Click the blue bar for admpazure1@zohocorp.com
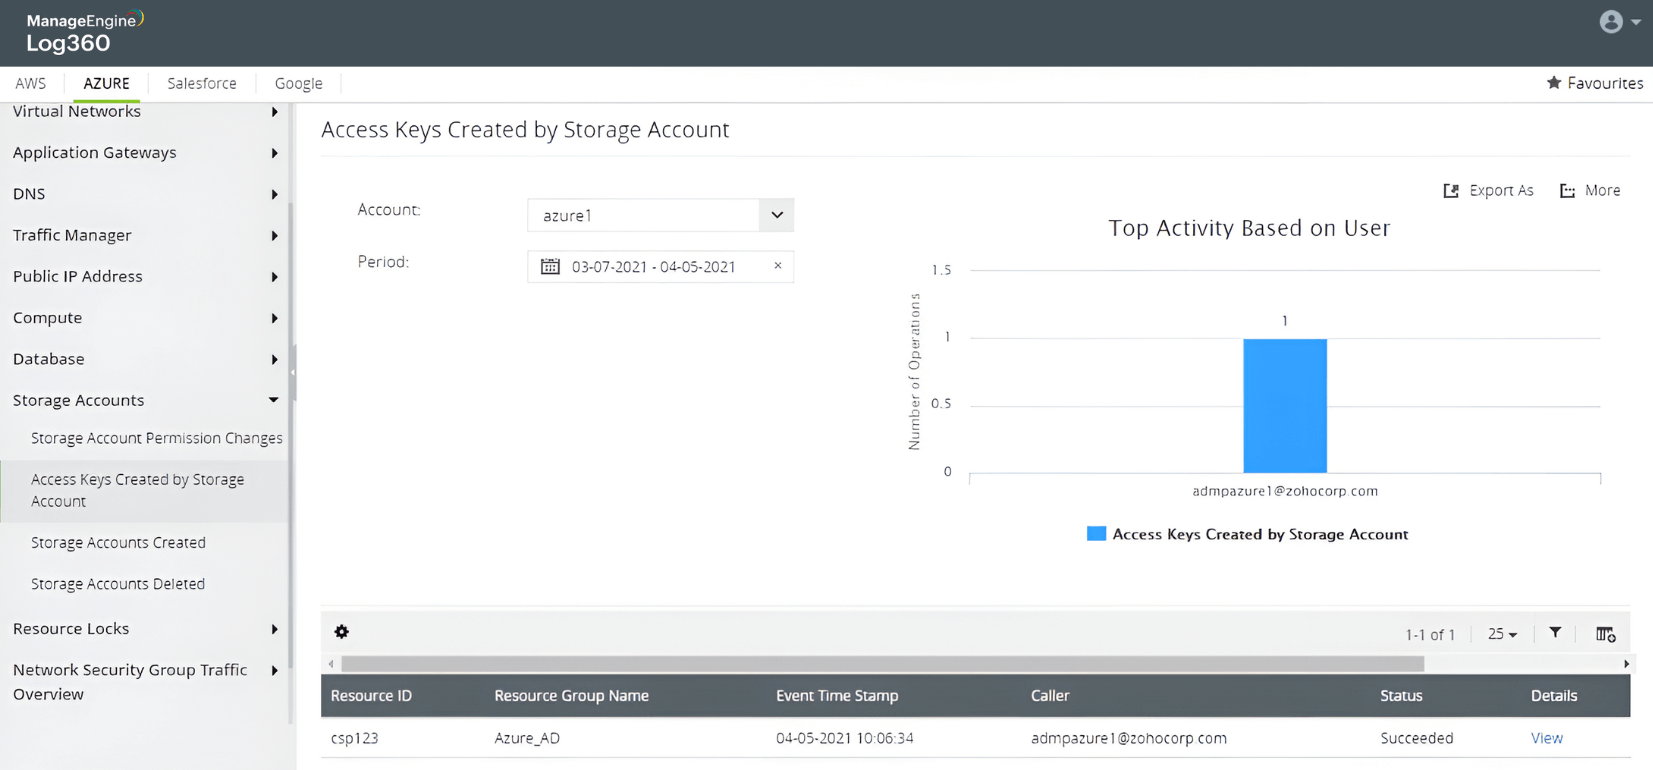 (1285, 405)
